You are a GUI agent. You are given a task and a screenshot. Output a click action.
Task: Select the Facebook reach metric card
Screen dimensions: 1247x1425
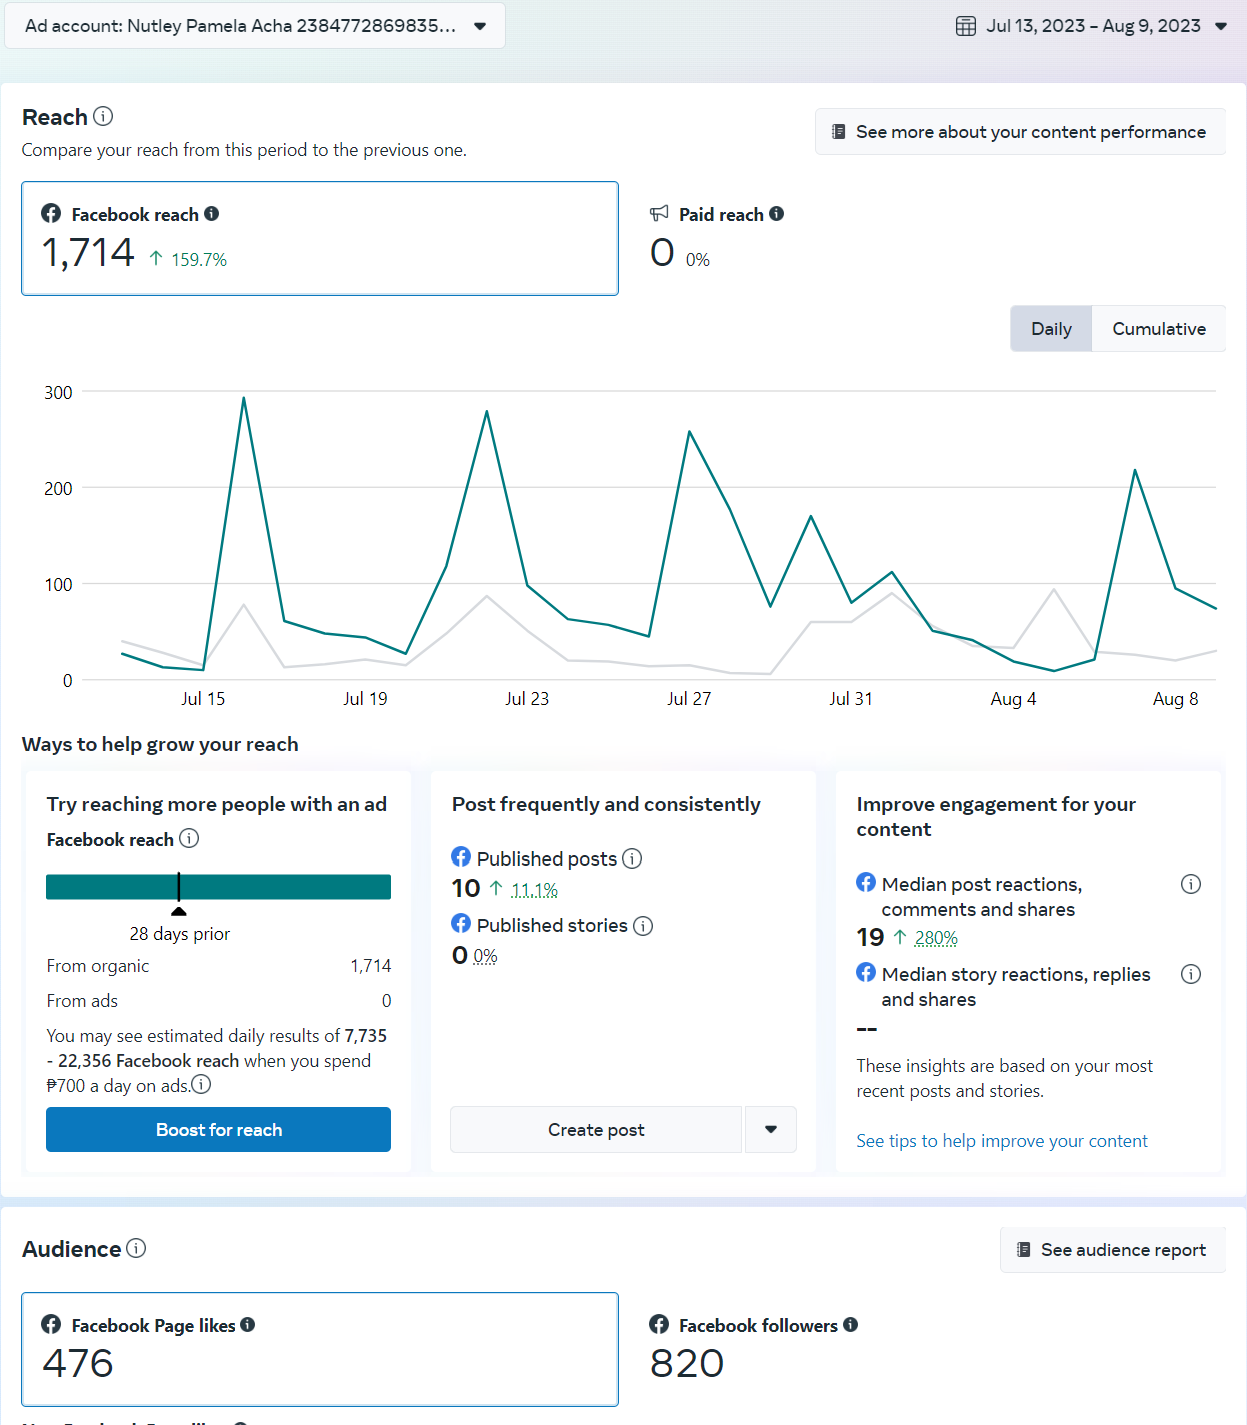click(320, 238)
